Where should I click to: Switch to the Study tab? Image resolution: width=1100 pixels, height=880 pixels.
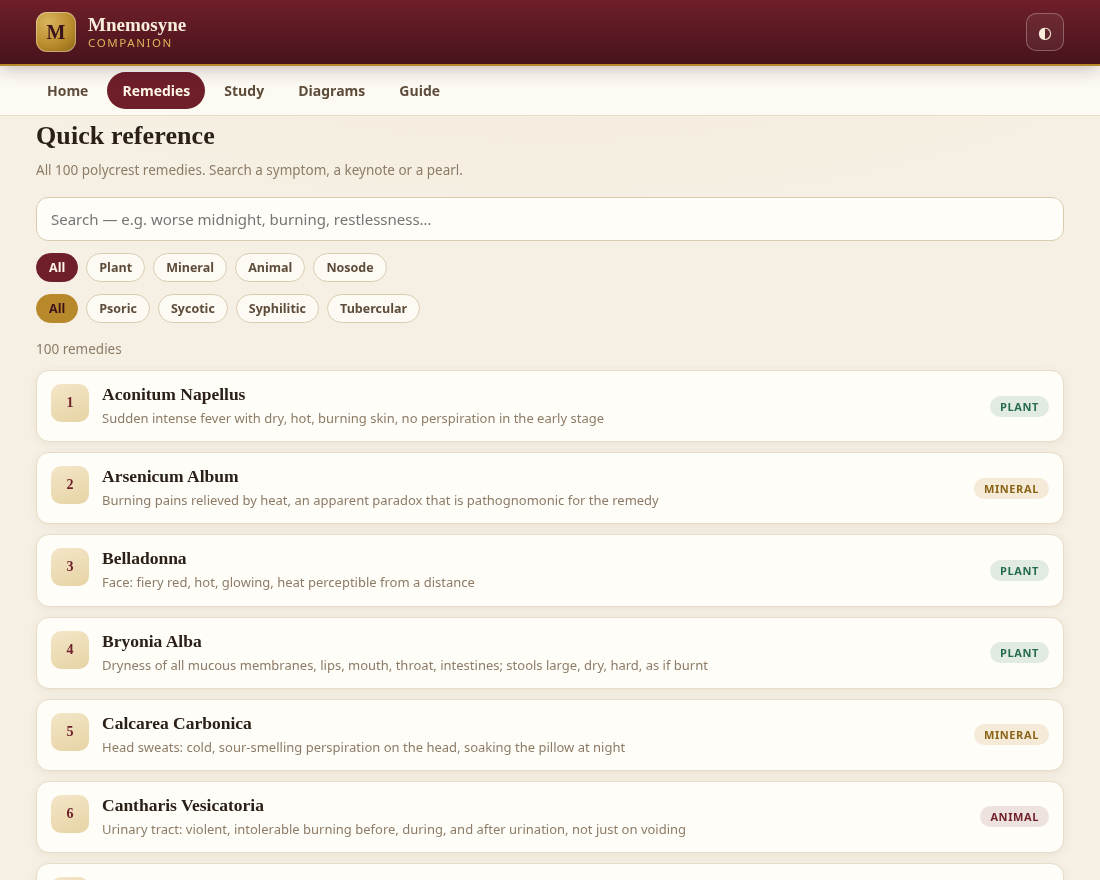tap(244, 91)
